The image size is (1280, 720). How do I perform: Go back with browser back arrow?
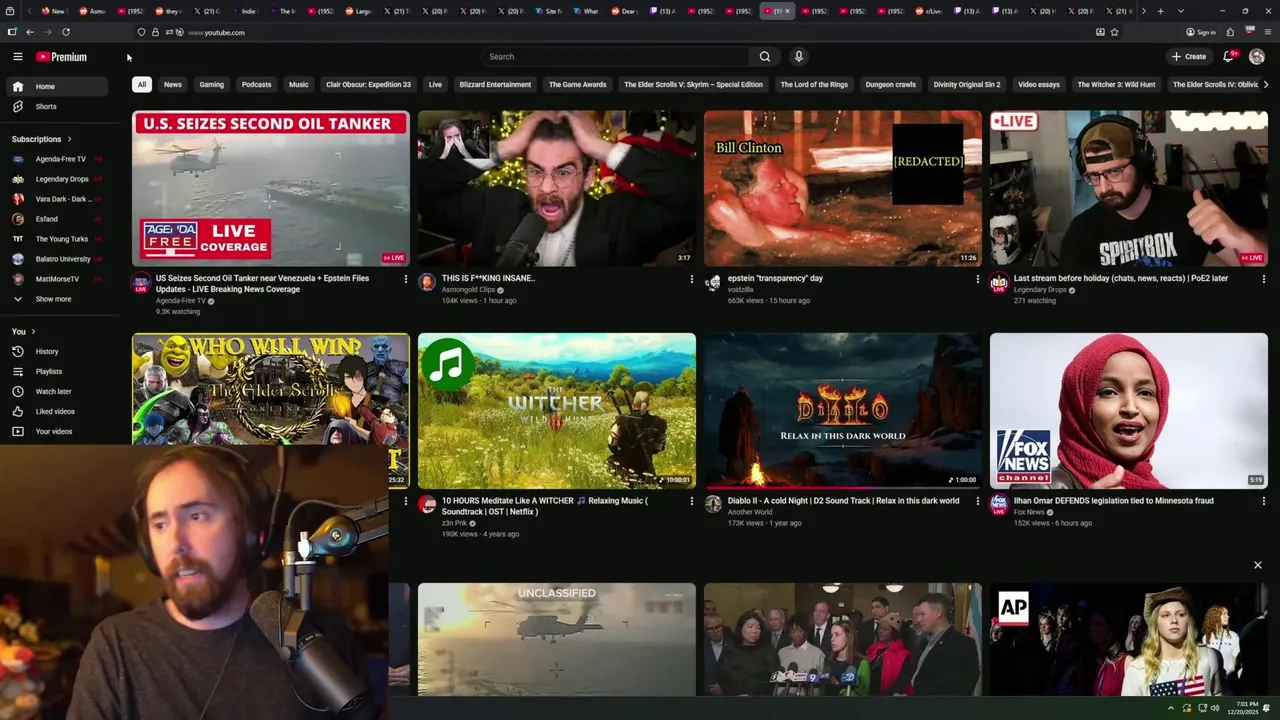[x=30, y=32]
